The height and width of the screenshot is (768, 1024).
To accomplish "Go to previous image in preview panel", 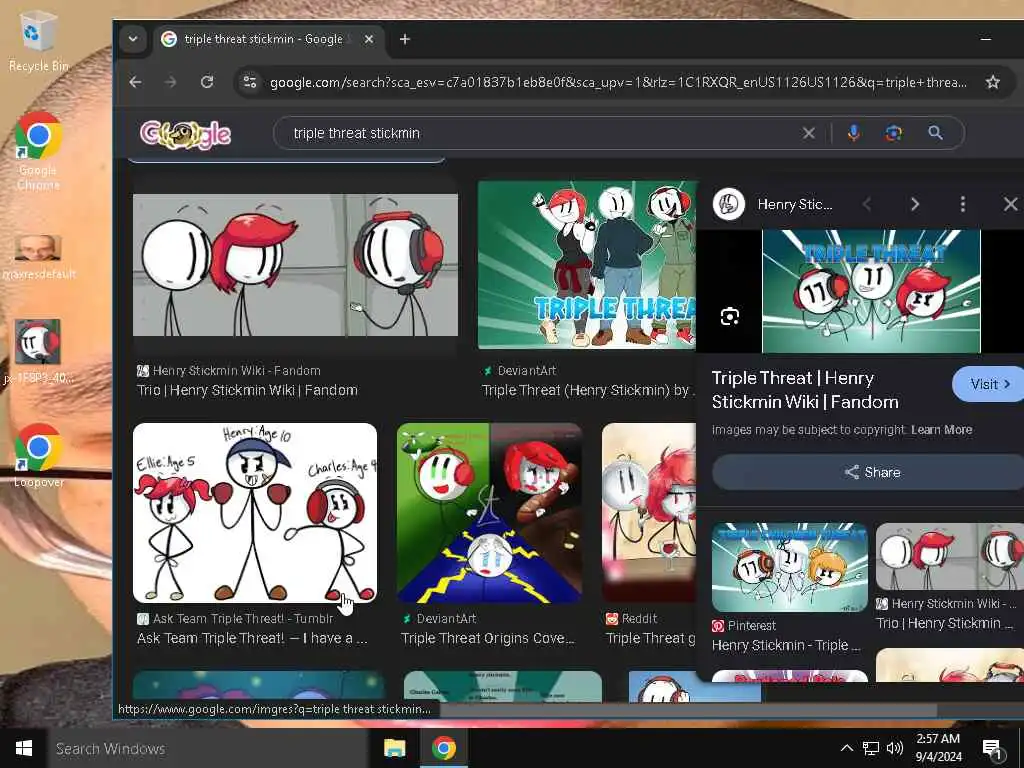I will (x=867, y=204).
